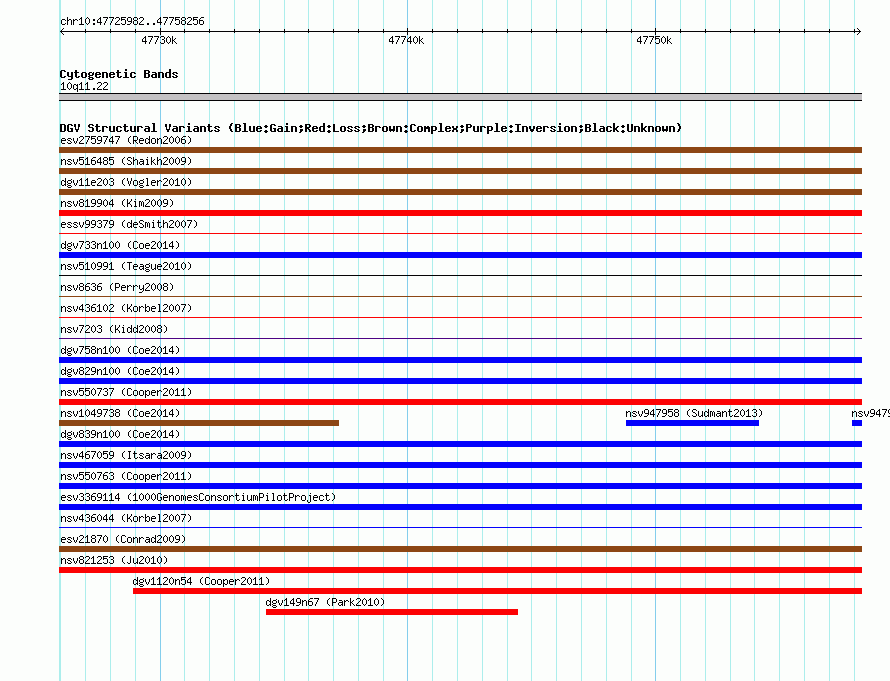Image resolution: width=890 pixels, height=681 pixels.
Task: Click the red bar under dgv149n67 (Park2010)
Action: 392,612
